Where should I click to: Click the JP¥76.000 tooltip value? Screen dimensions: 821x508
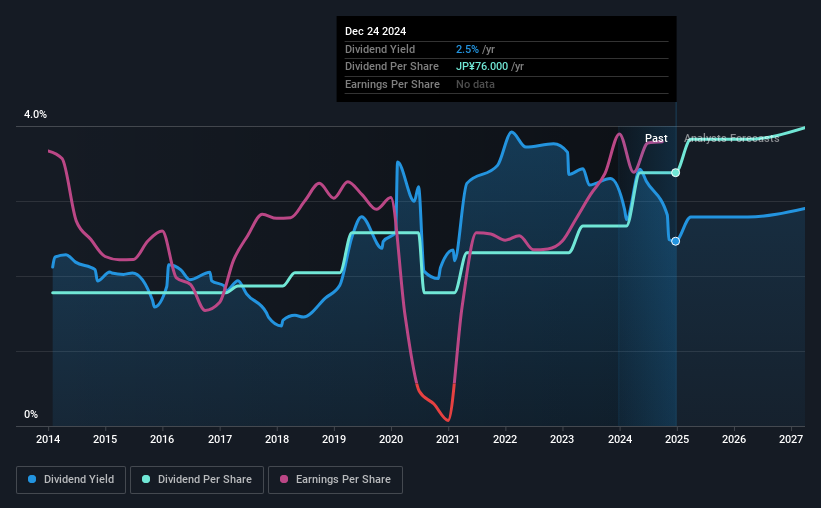[482, 67]
